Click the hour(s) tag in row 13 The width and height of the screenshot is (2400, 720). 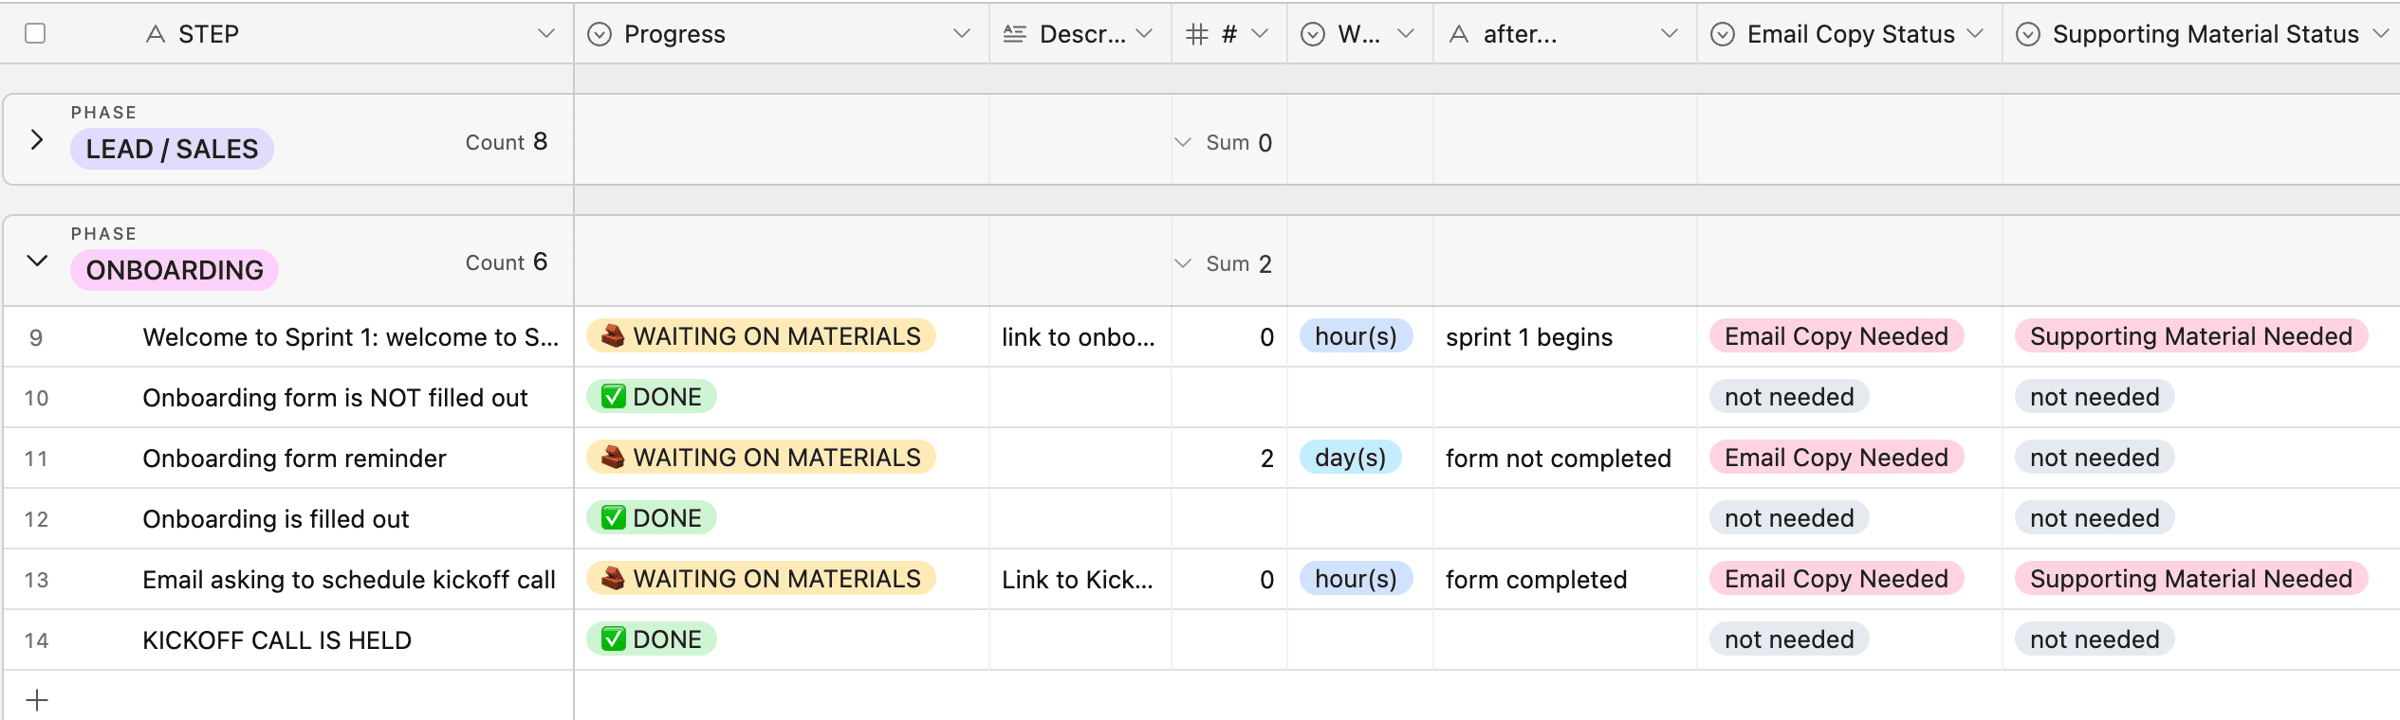pos(1356,579)
